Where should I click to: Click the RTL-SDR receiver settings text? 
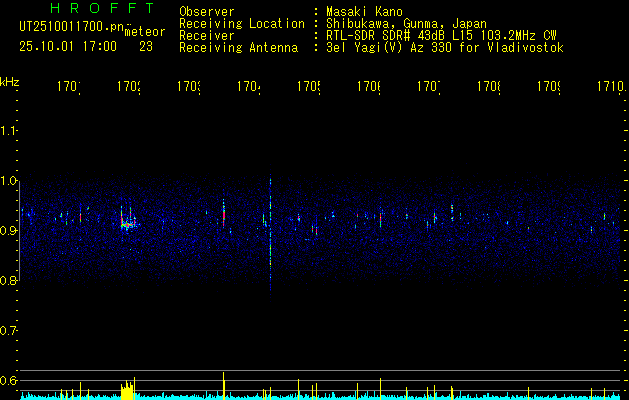[x=441, y=36]
